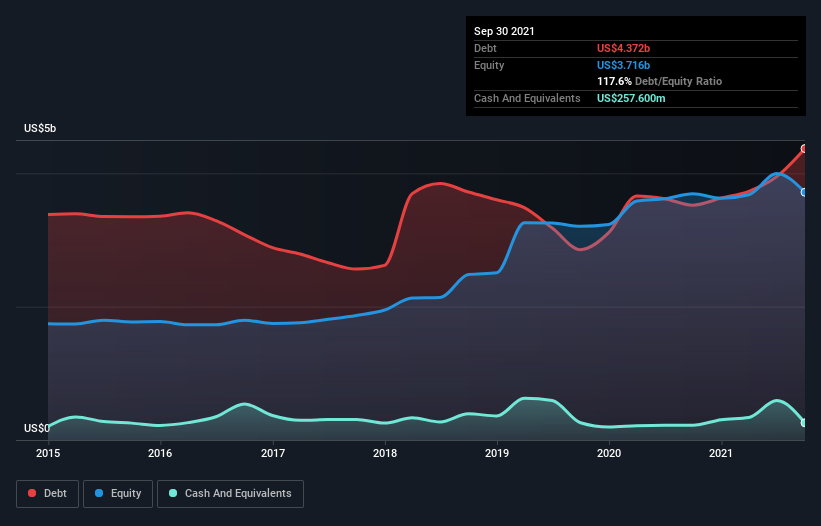
Task: Click the US$4.372b debt value
Action: tap(624, 48)
